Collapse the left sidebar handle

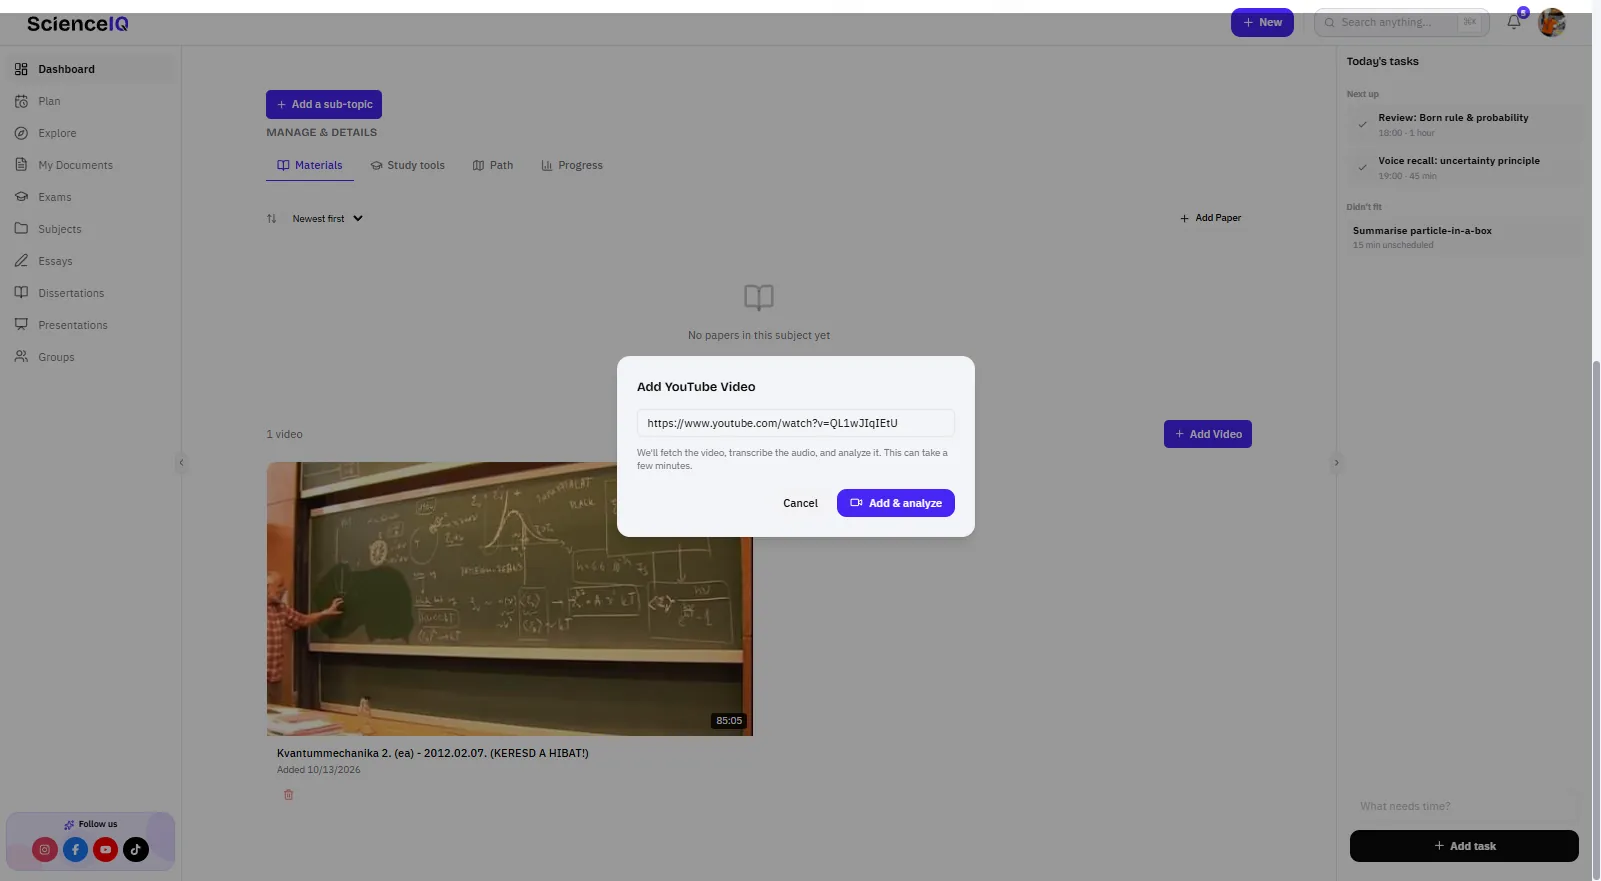click(181, 462)
